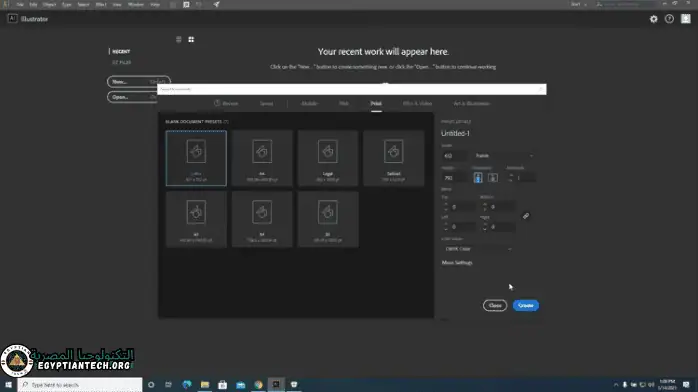Open the Edit menu

33,4
